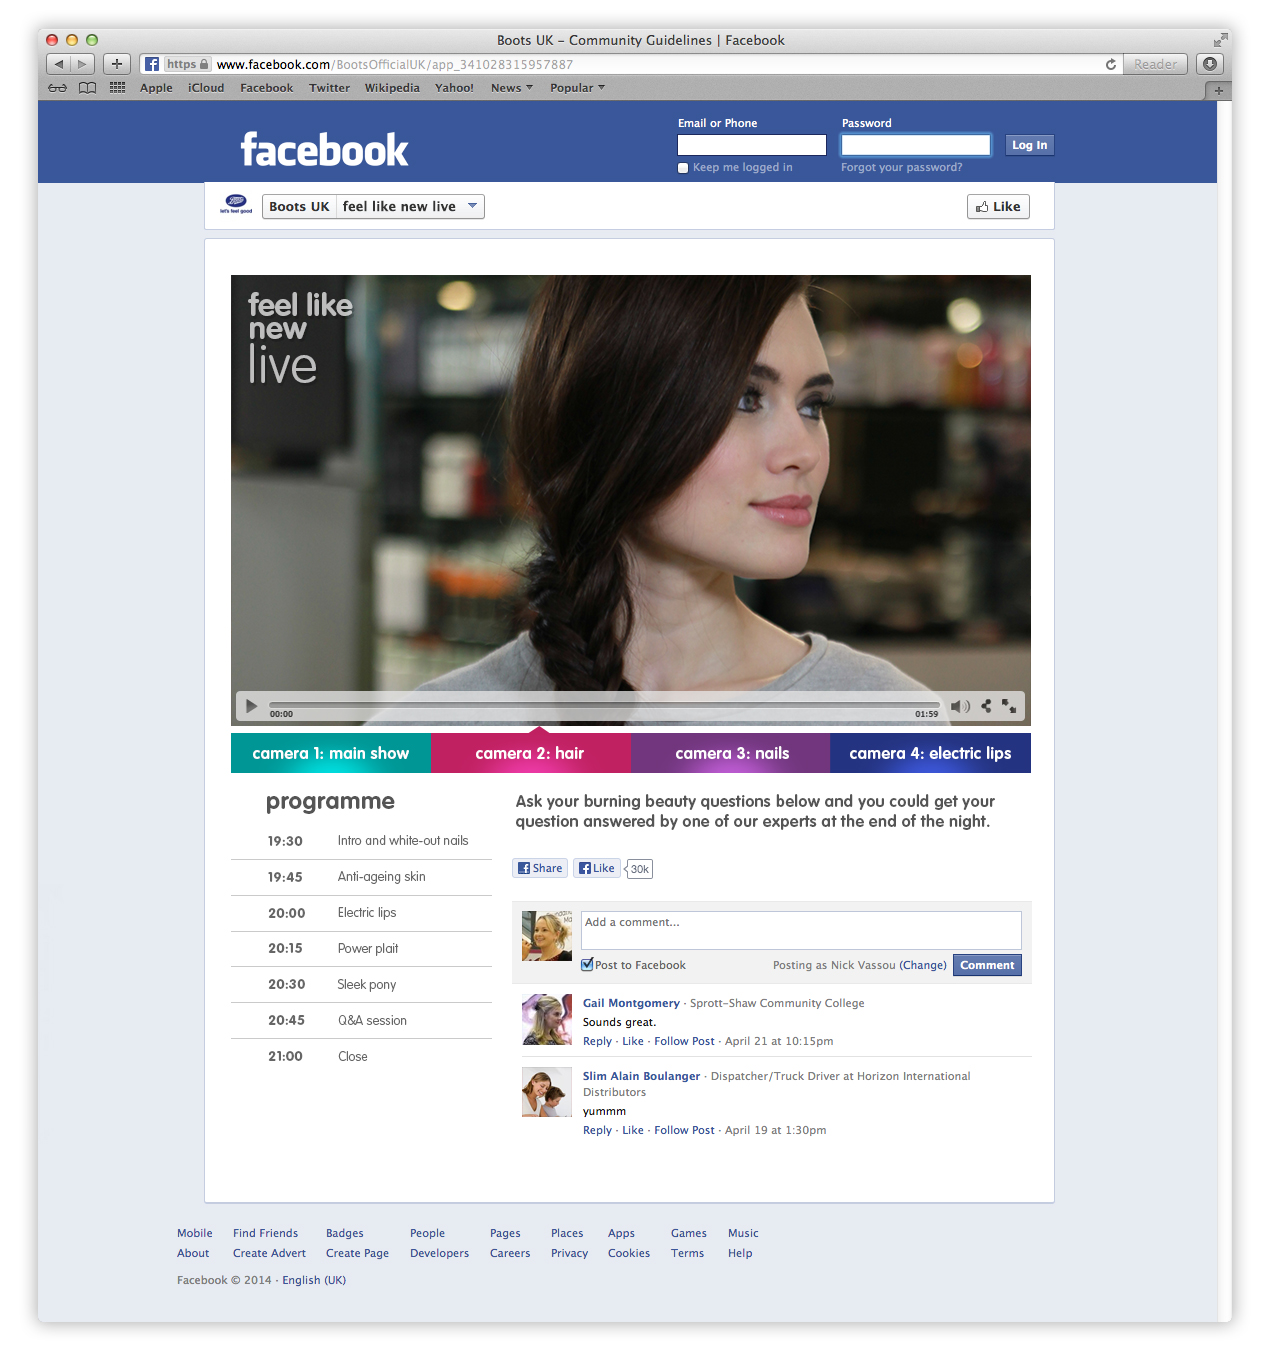Click the Forgot your password? link
Image resolution: width=1275 pixels, height=1349 pixels.
tap(901, 168)
